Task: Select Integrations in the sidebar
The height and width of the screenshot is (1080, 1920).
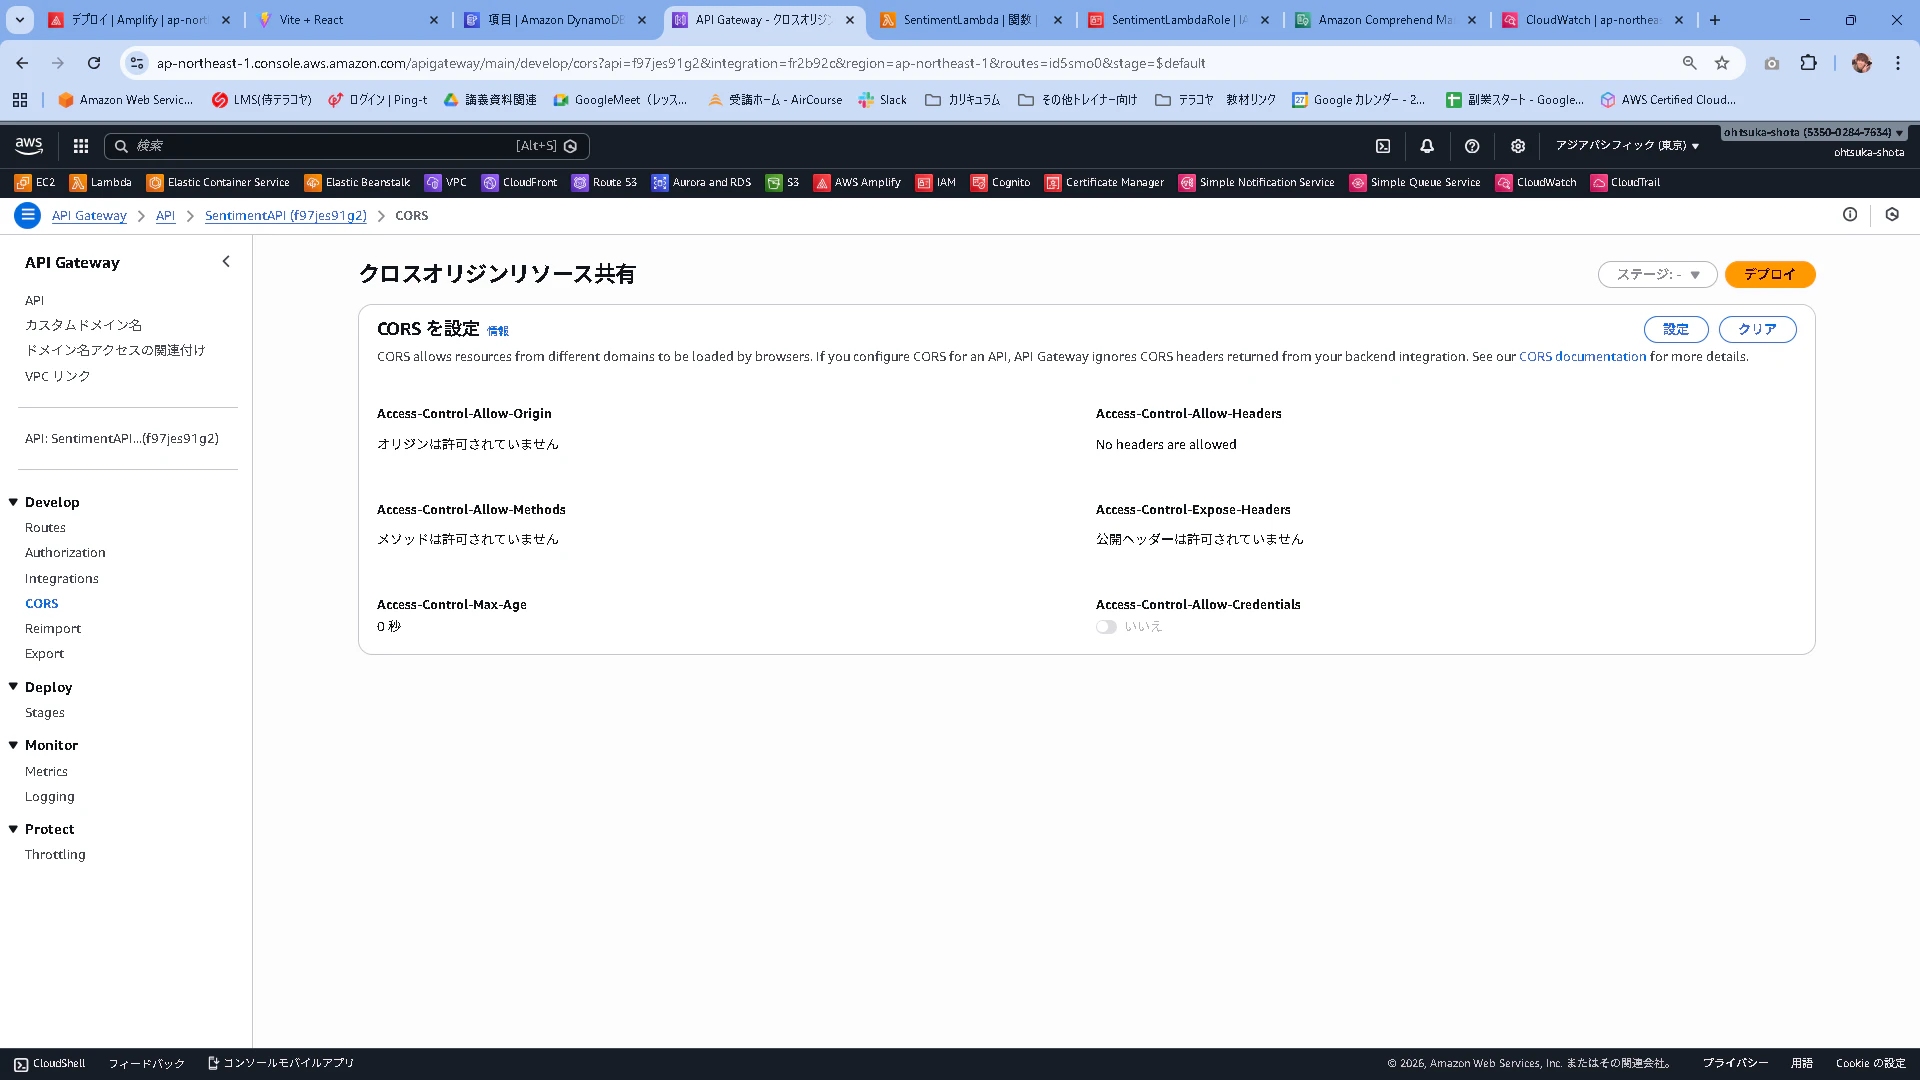Action: (x=62, y=579)
